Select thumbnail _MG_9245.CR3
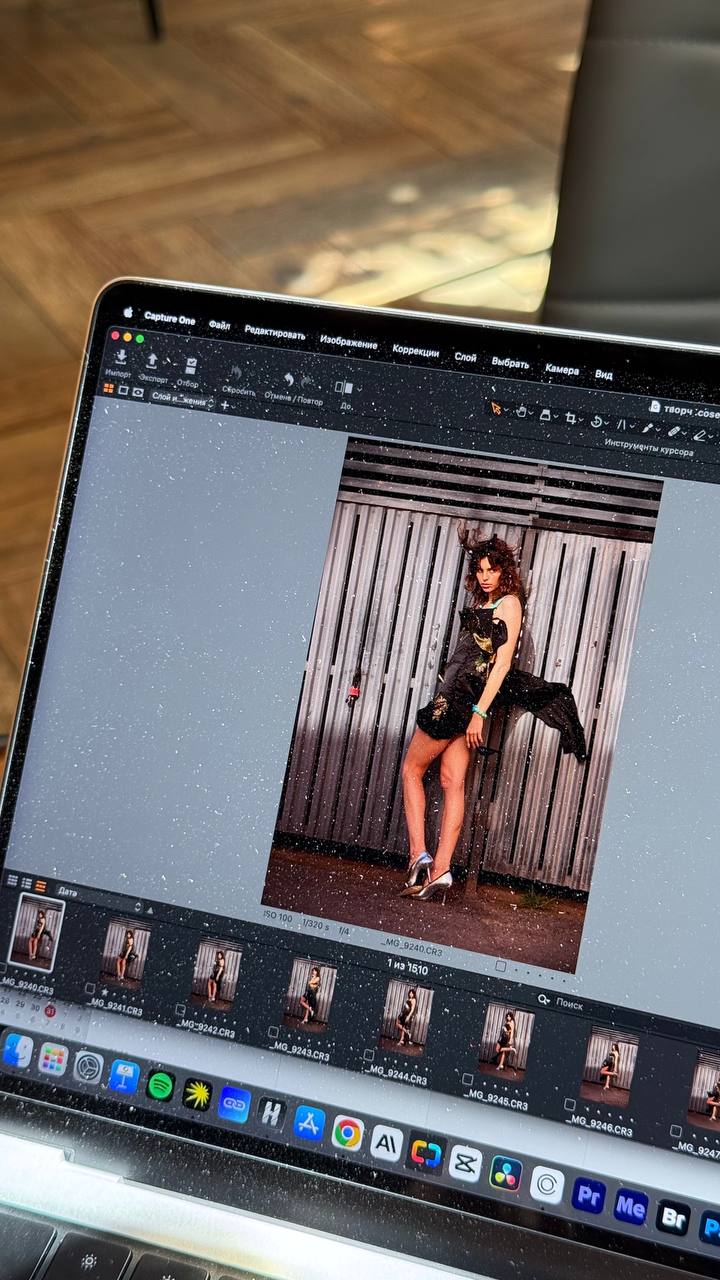The width and height of the screenshot is (720, 1280). point(505,1040)
